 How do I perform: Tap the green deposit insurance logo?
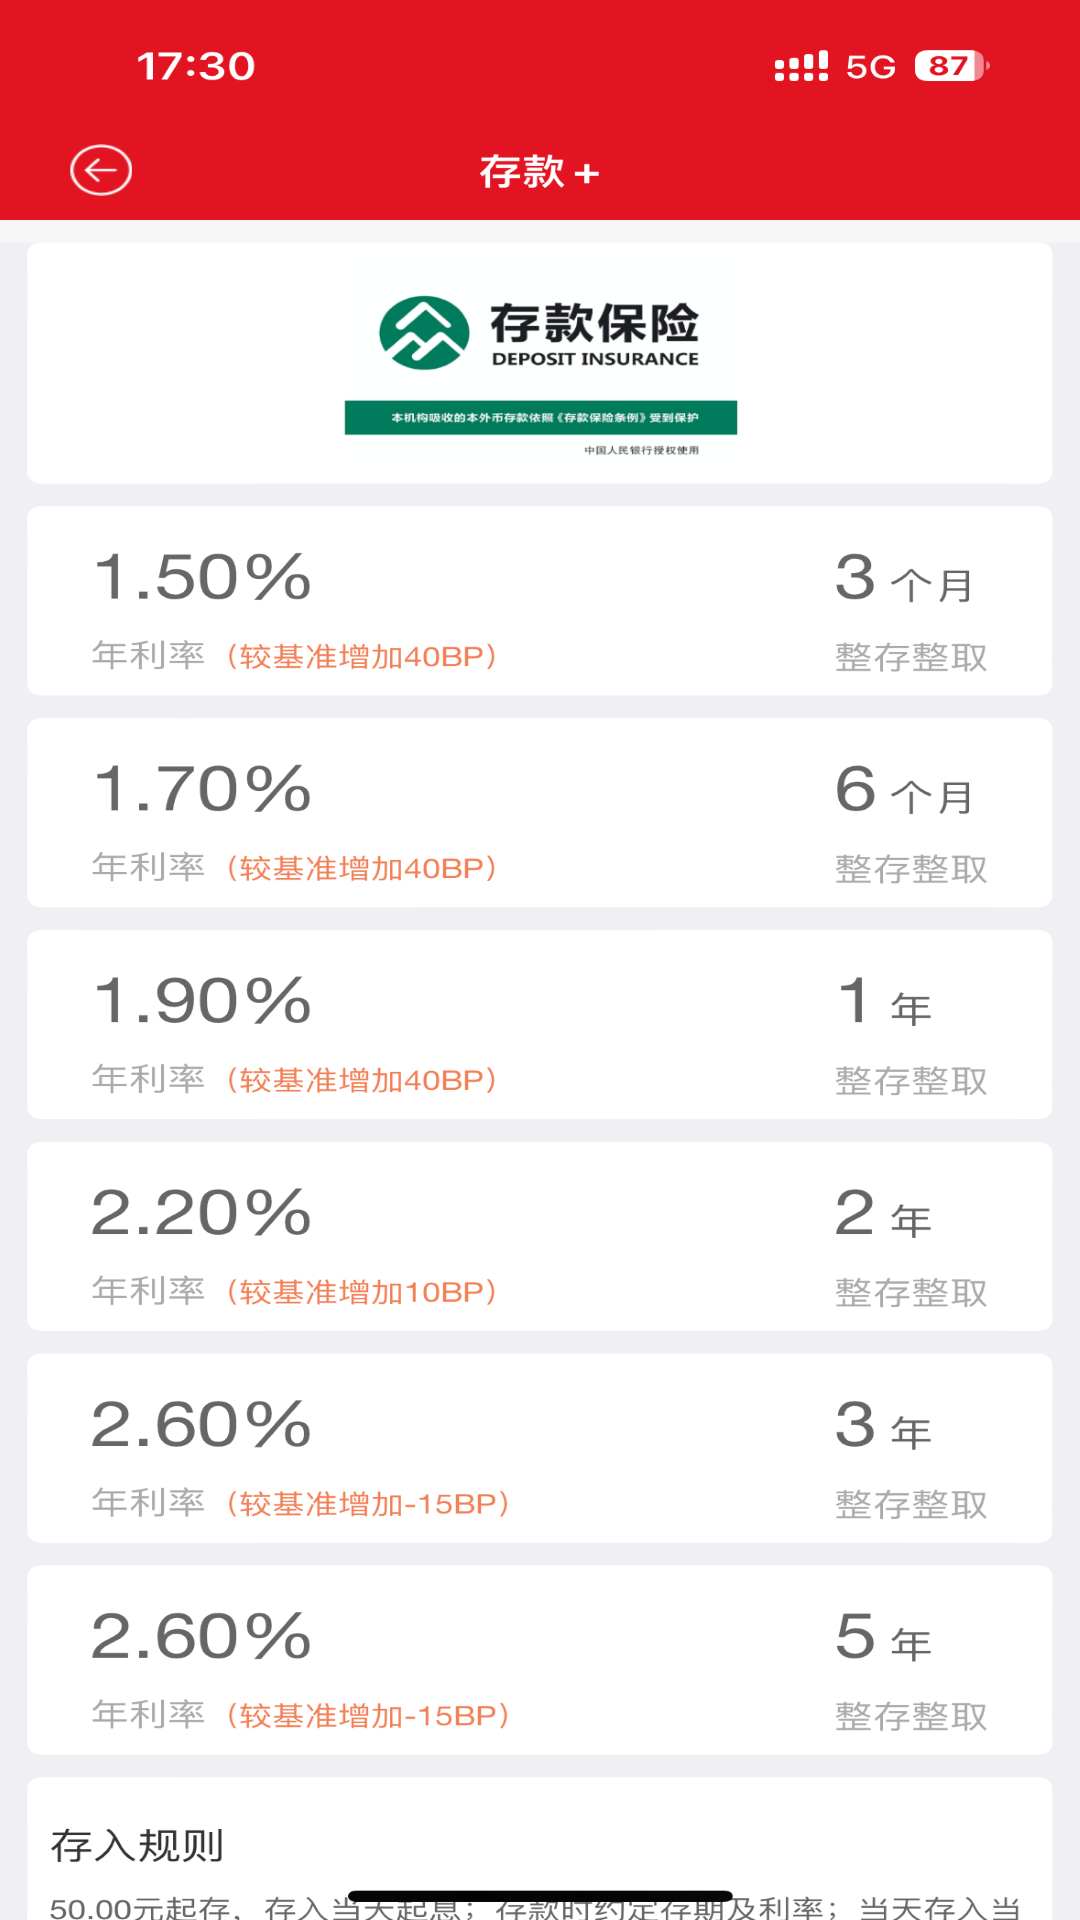pyautogui.click(x=424, y=333)
